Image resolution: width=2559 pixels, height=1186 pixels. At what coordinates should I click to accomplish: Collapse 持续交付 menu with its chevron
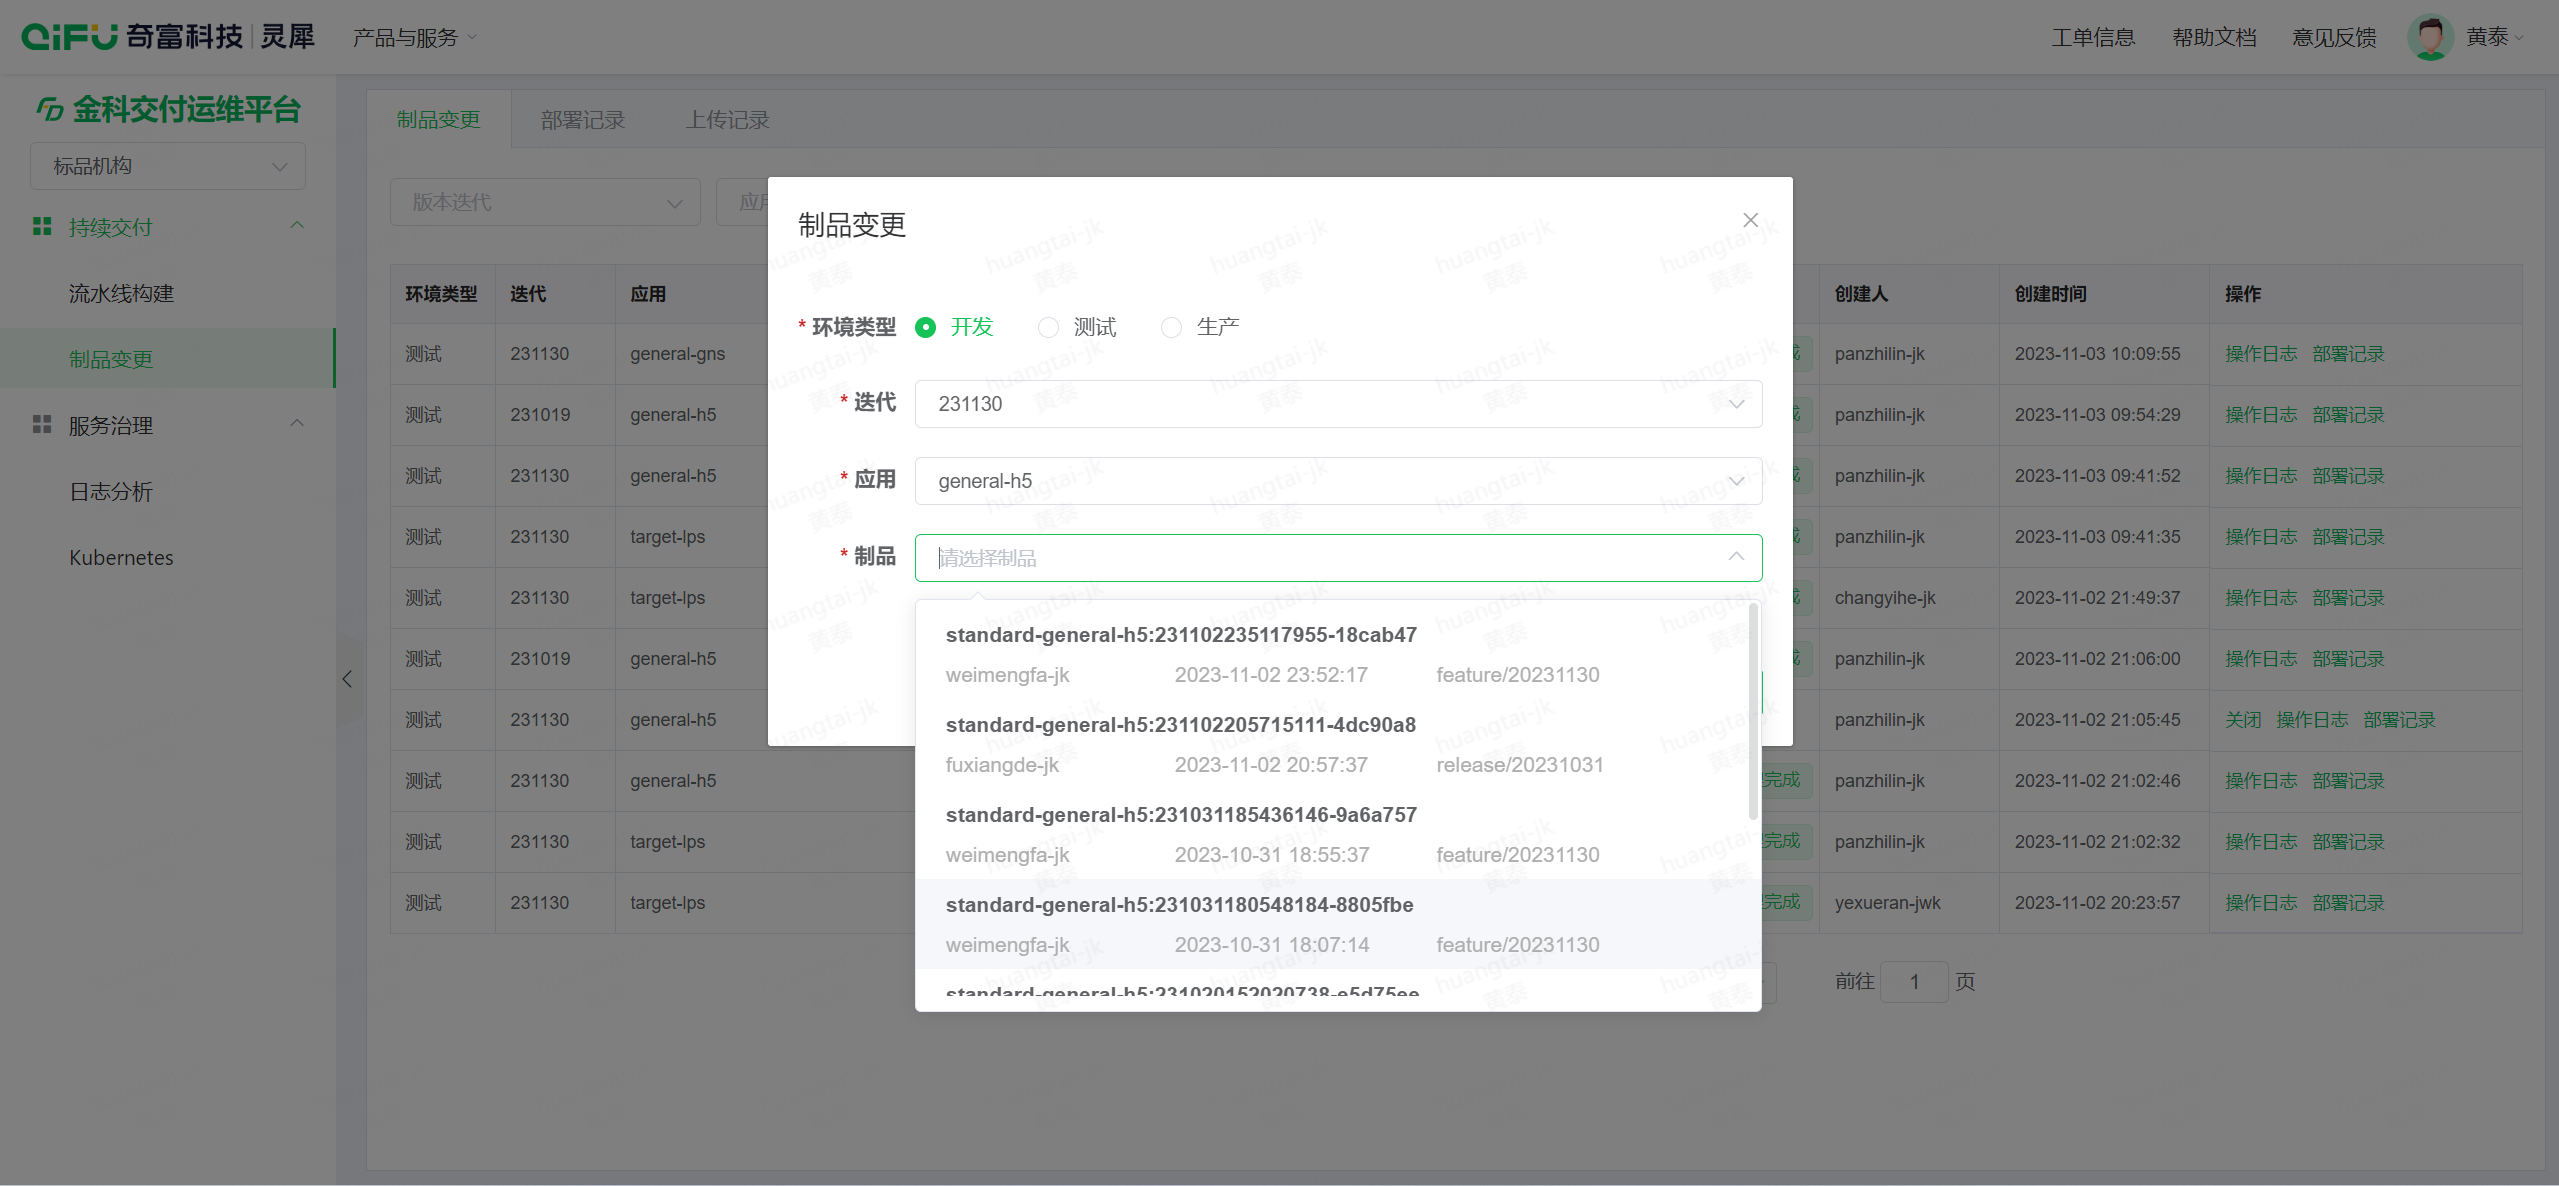click(x=297, y=226)
